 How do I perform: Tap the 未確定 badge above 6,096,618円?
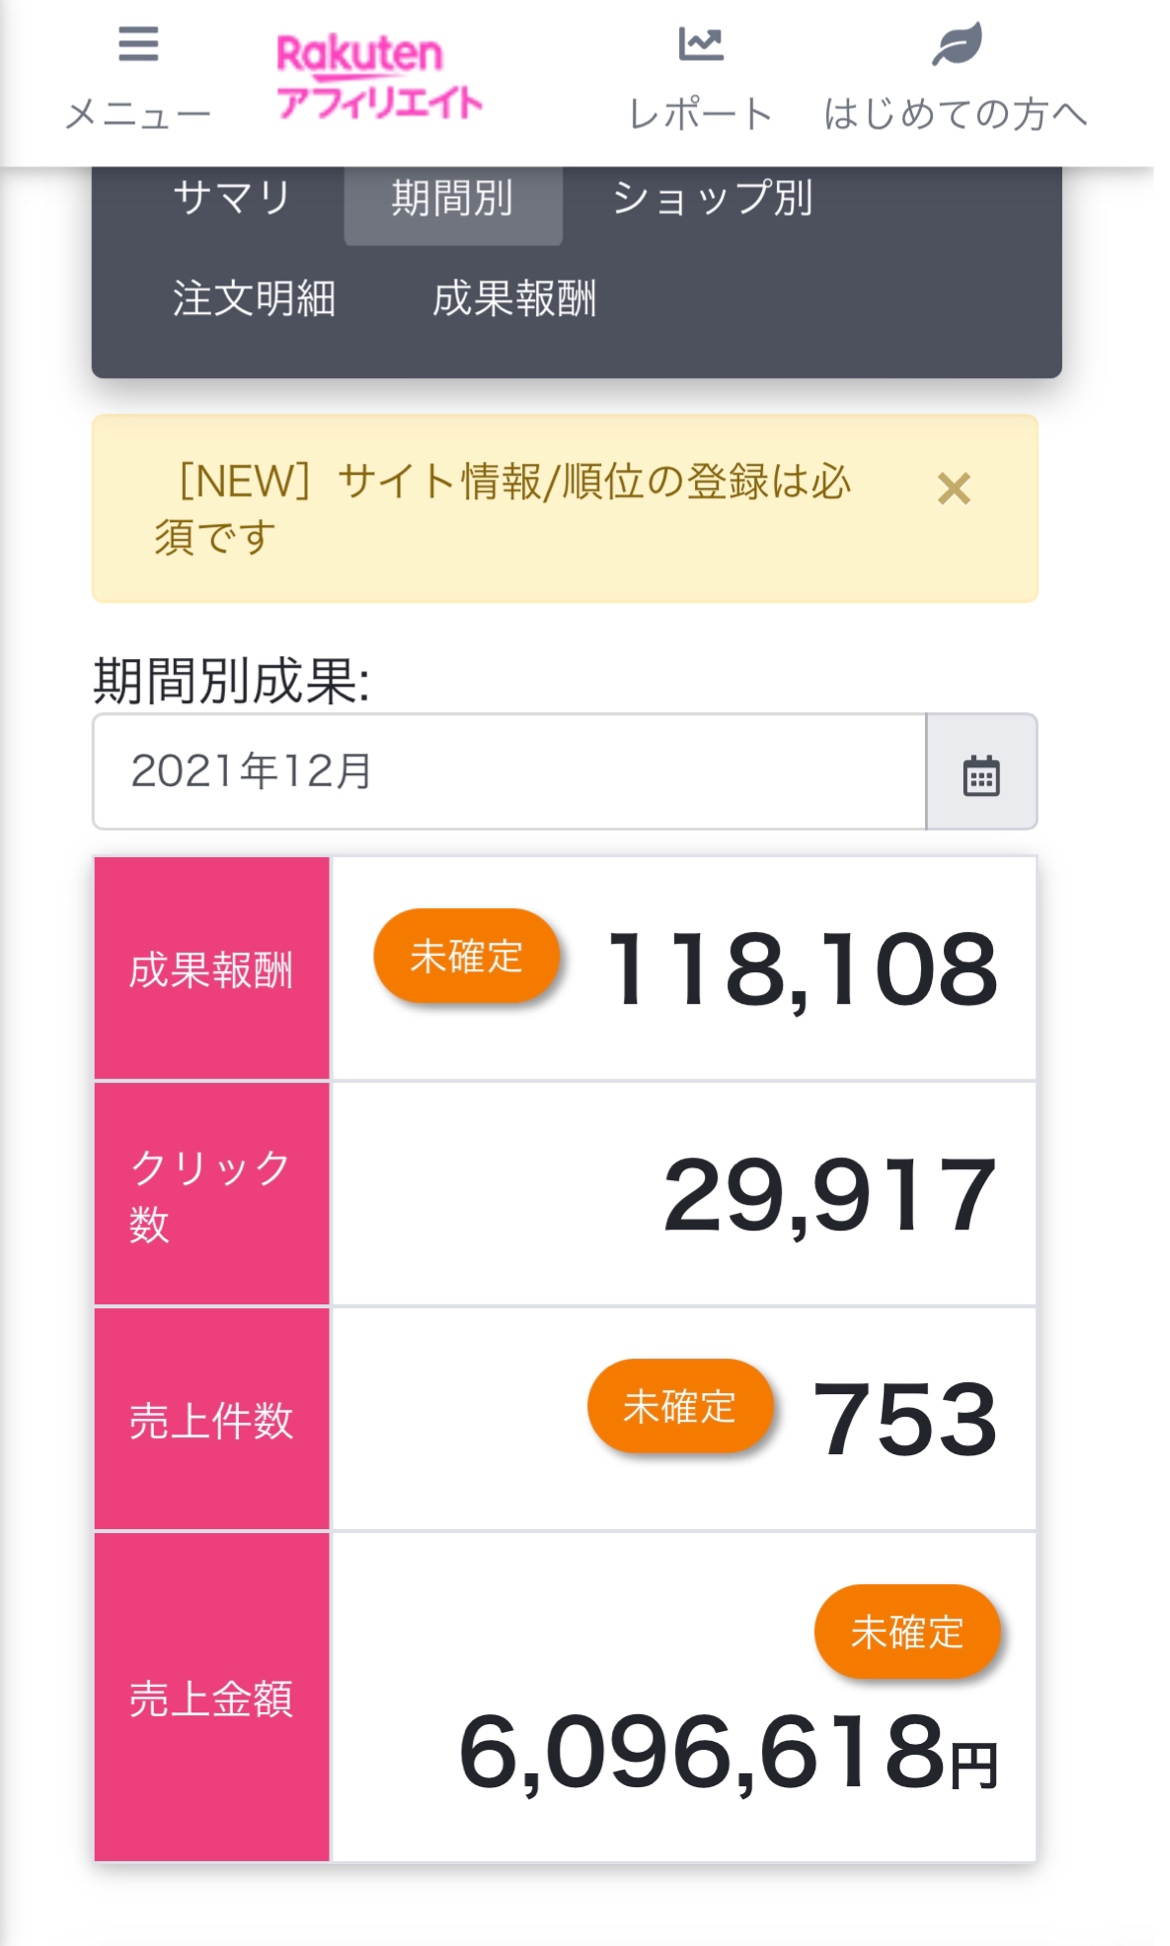pos(907,1632)
